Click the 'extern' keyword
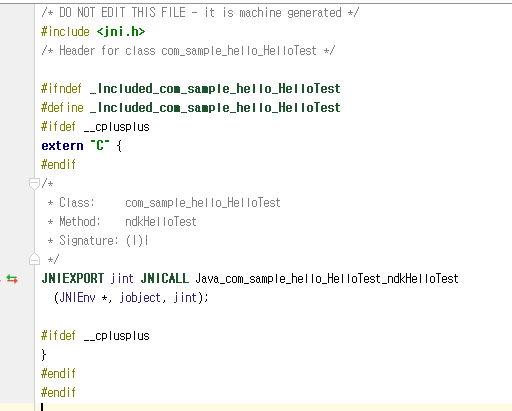Viewport: 512px width, 411px height. (62, 146)
